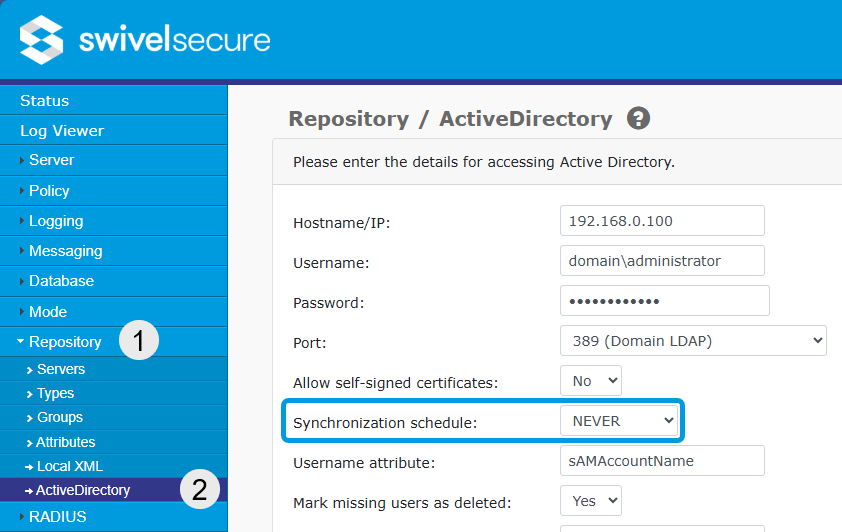Viewport: 842px width, 532px height.
Task: Open the Local XML repository link
Action: point(69,466)
